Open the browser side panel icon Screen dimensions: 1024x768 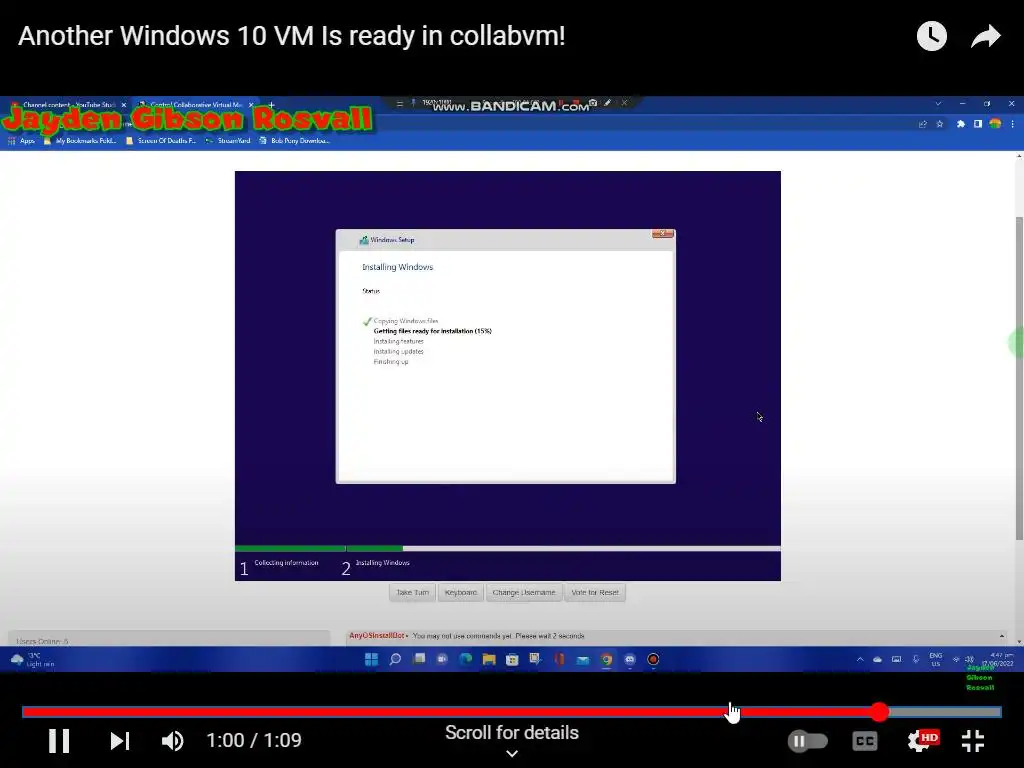tap(978, 124)
